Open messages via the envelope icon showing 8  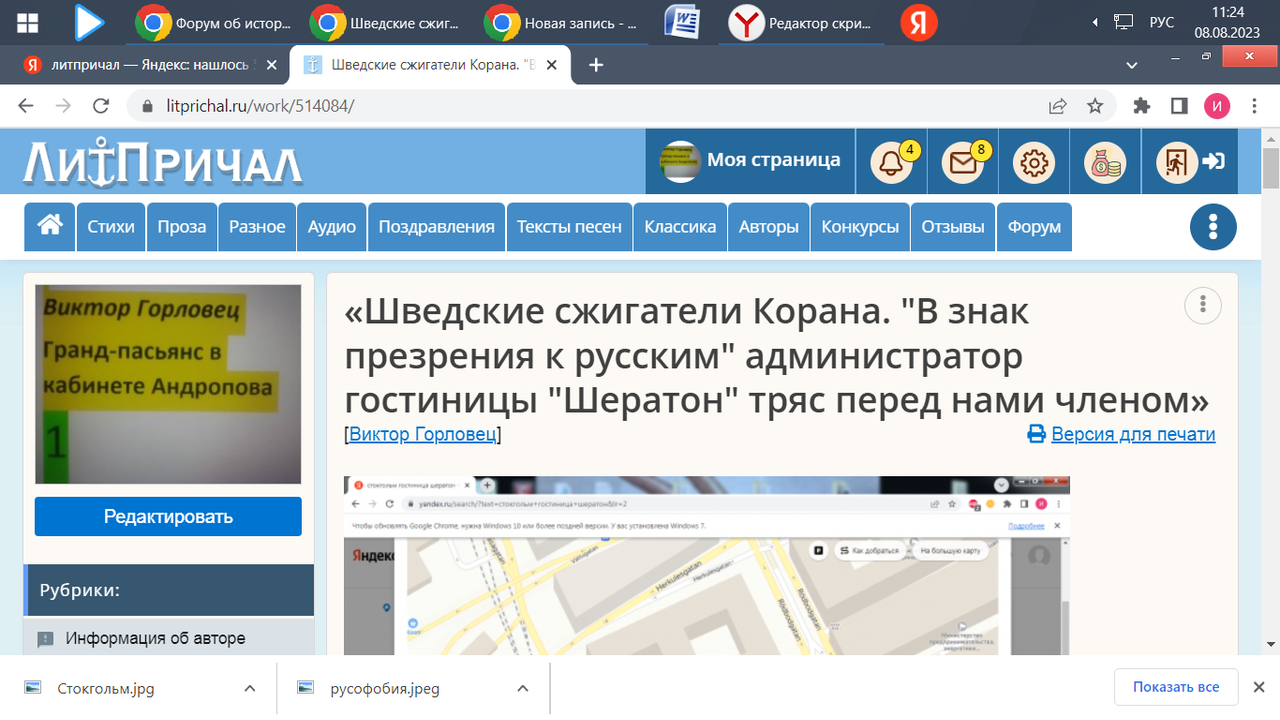[963, 161]
